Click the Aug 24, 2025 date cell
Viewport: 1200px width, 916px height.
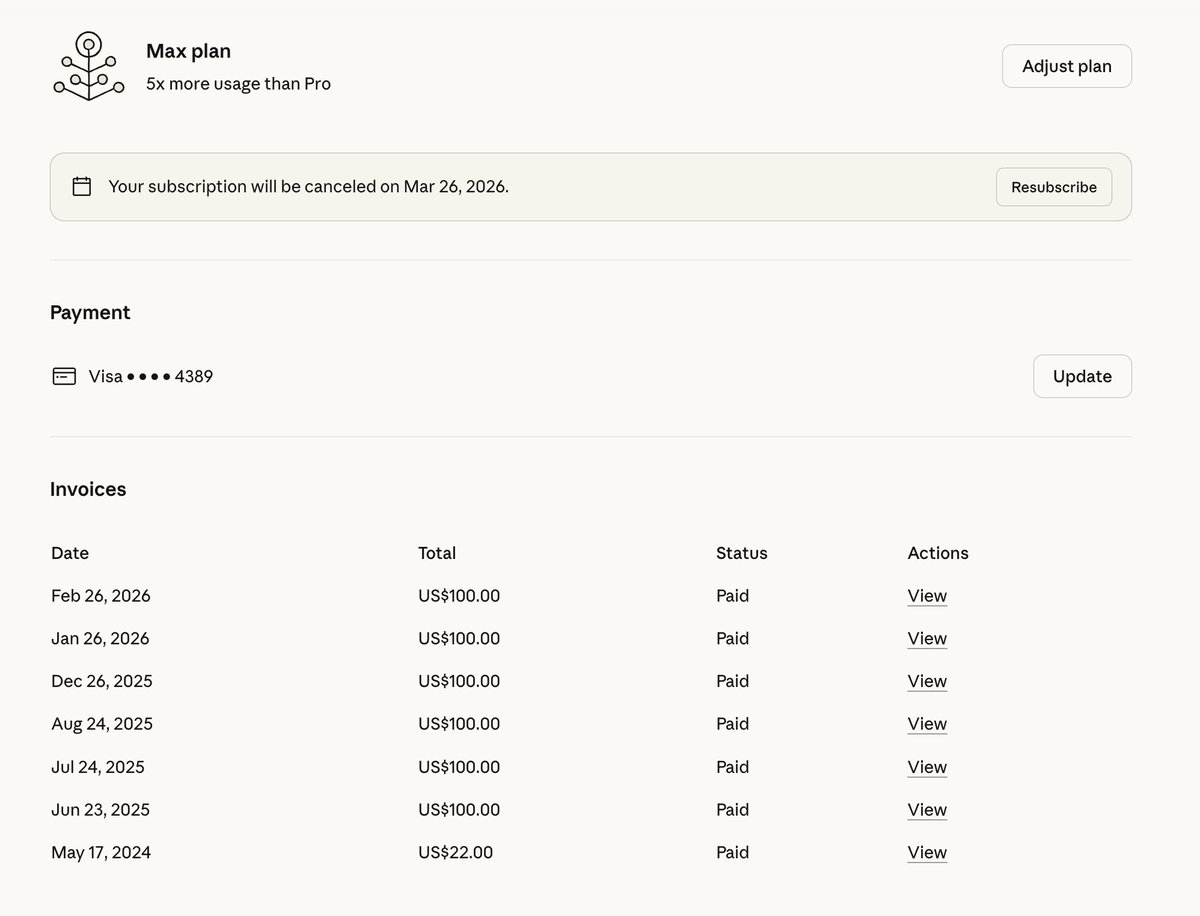[102, 724]
